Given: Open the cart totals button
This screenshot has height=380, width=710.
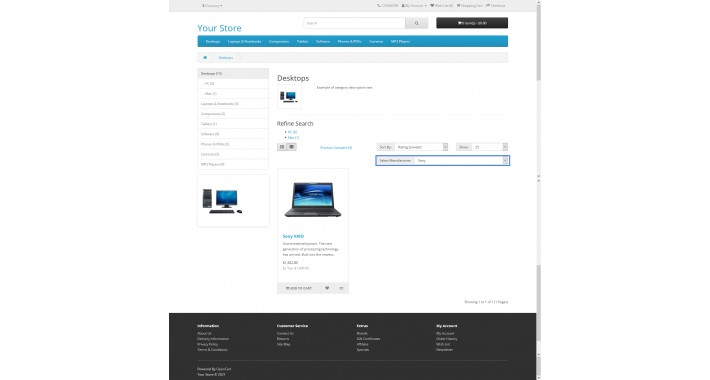Looking at the screenshot, I should point(472,23).
